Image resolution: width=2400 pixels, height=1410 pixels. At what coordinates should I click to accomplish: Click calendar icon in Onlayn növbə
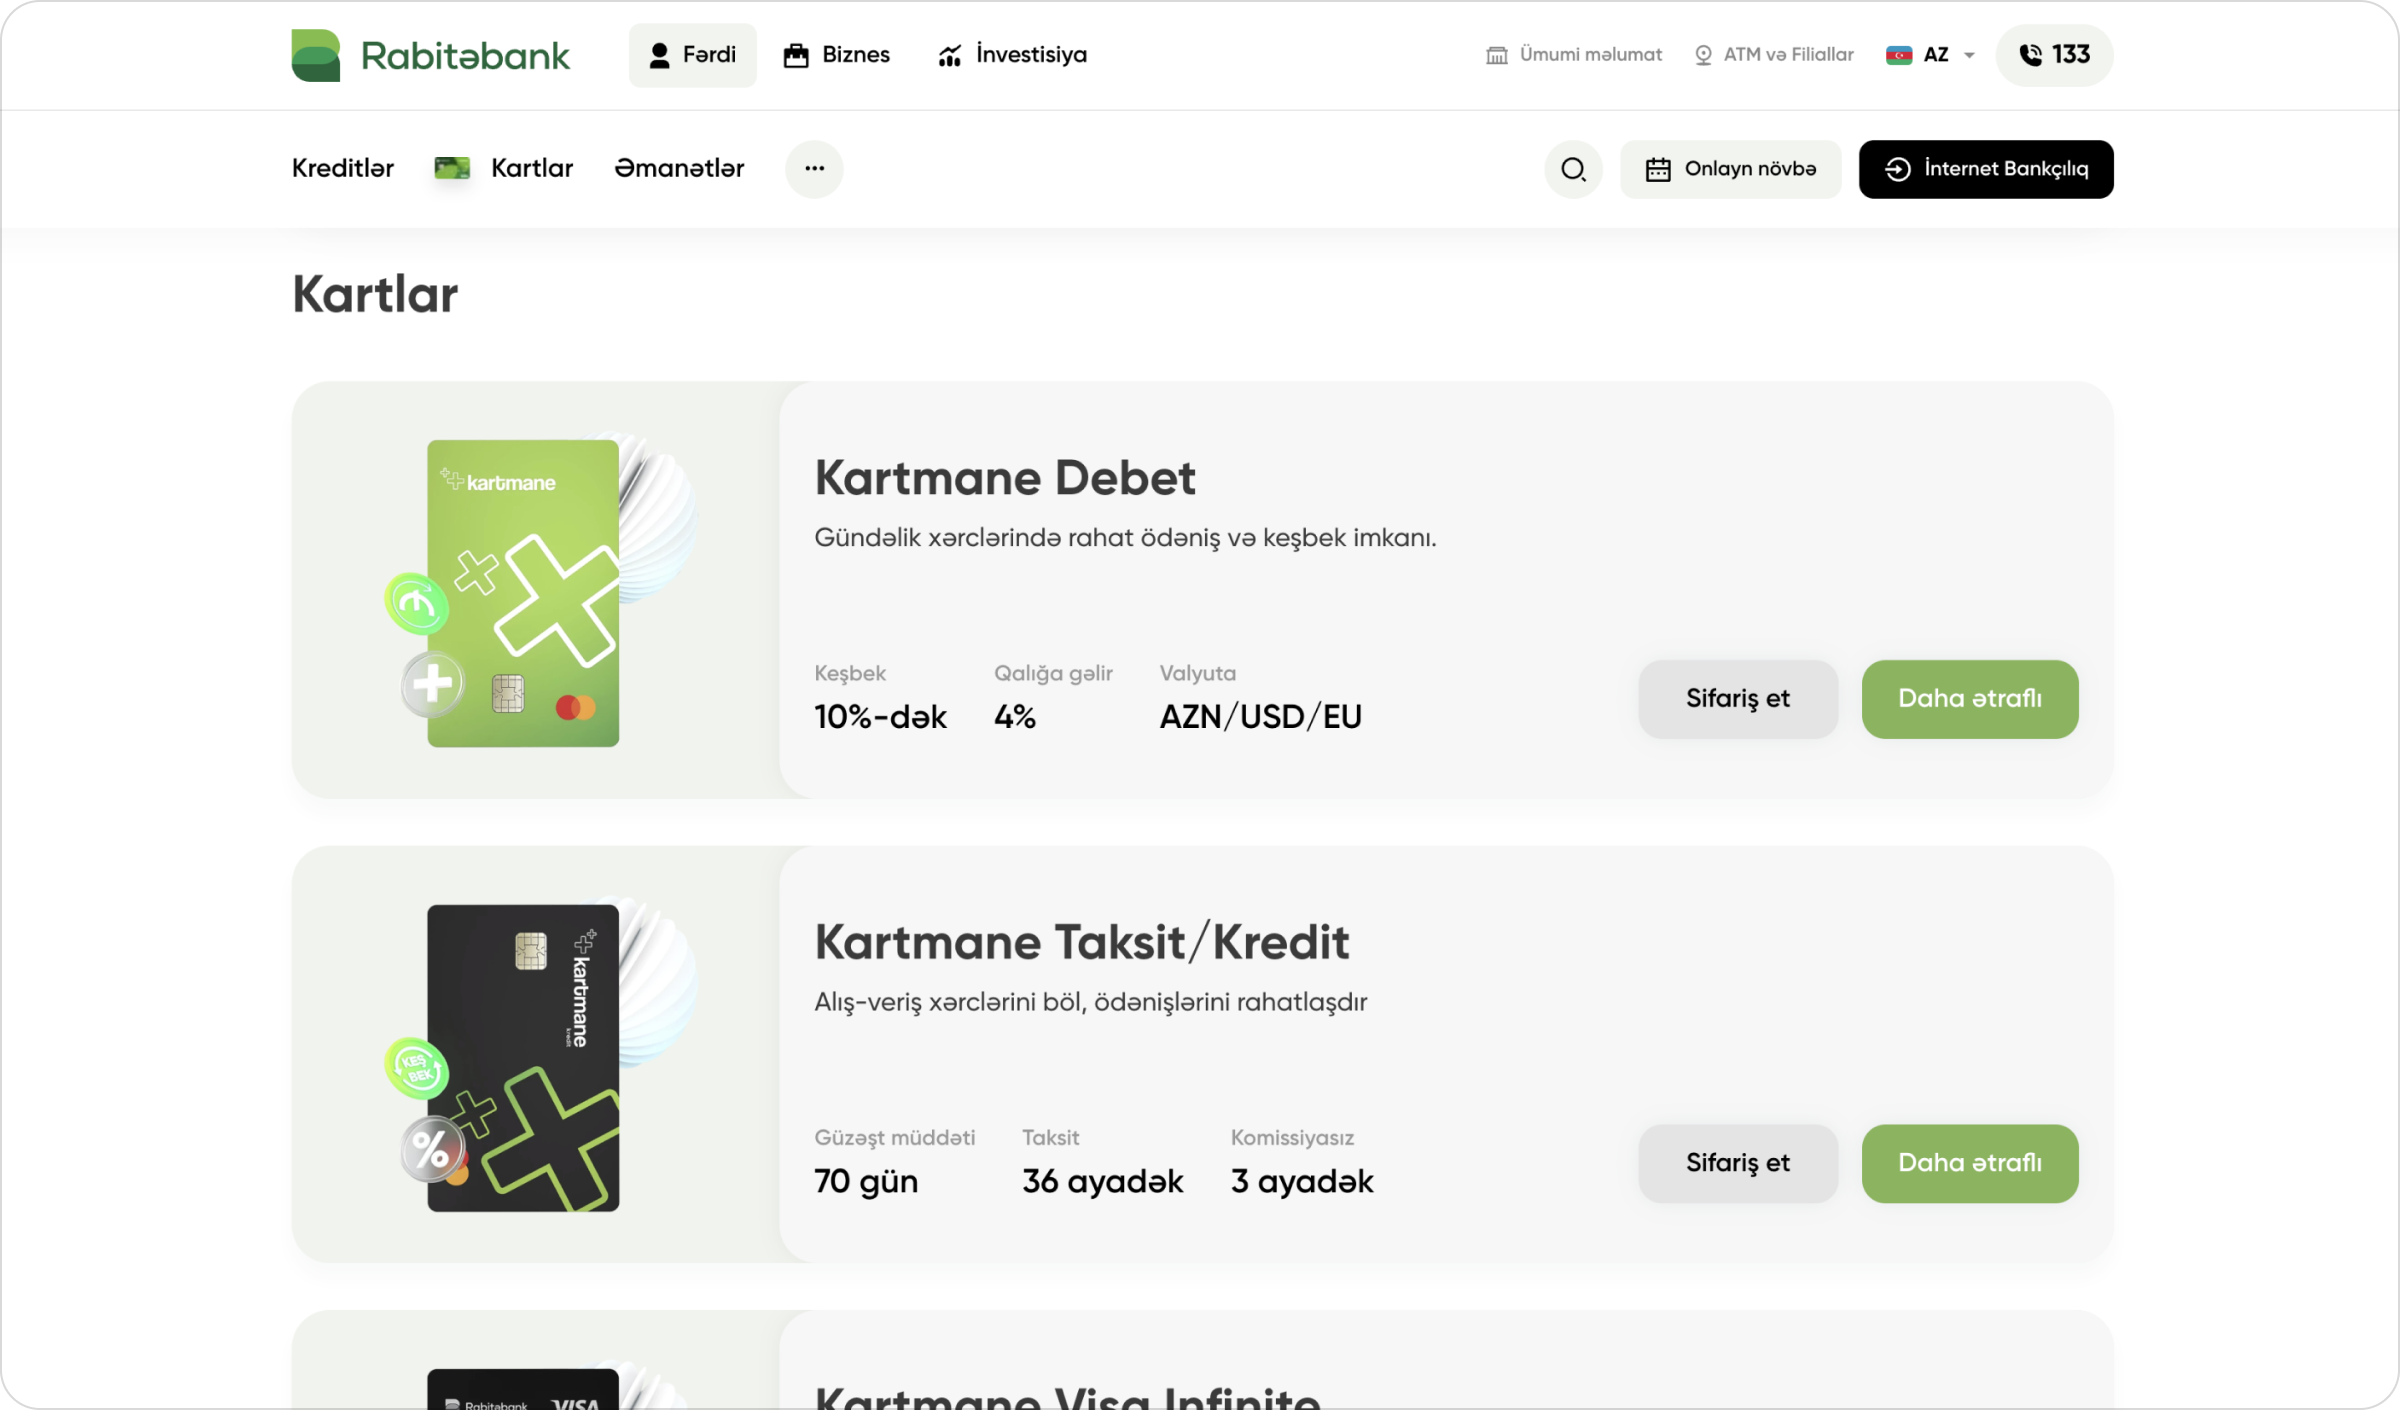[x=1658, y=169]
